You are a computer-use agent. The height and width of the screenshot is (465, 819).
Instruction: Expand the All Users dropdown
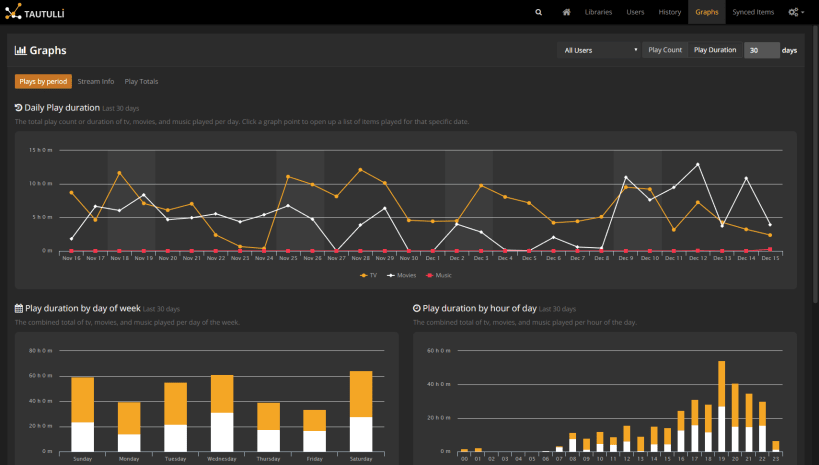599,50
